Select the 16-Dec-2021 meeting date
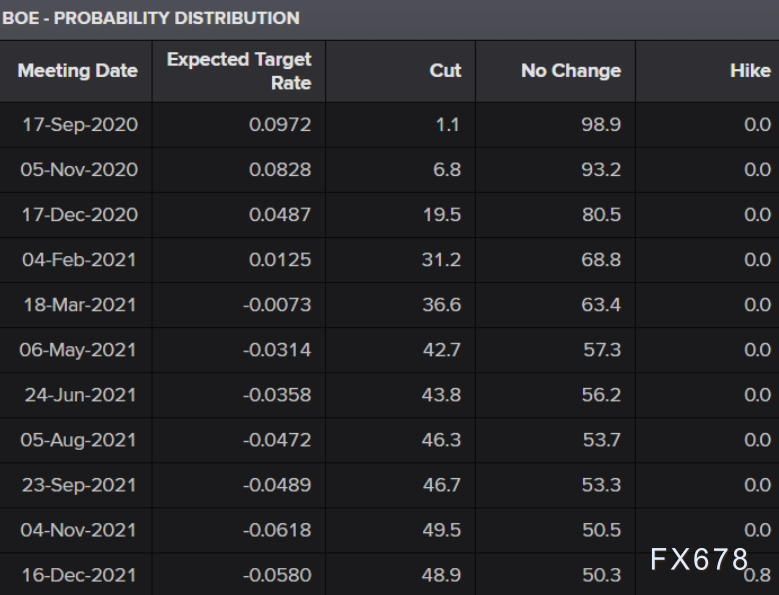 [80, 575]
